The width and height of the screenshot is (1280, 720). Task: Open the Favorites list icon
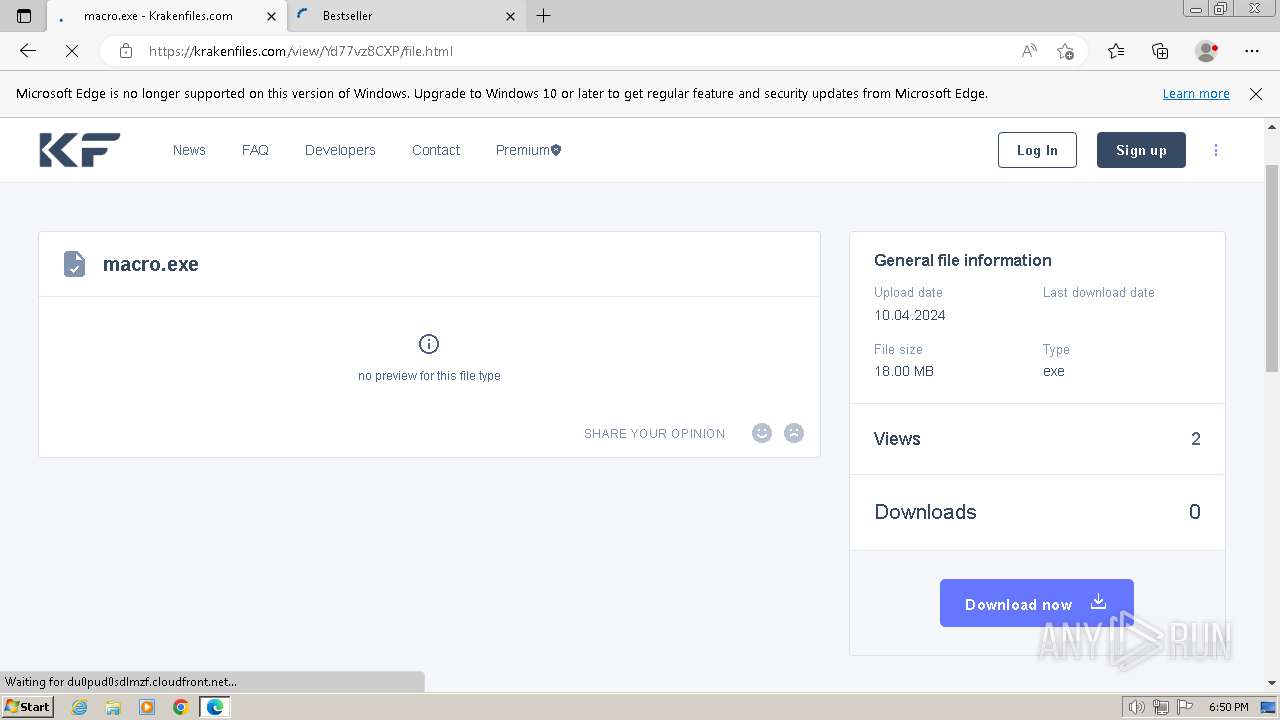(x=1116, y=51)
